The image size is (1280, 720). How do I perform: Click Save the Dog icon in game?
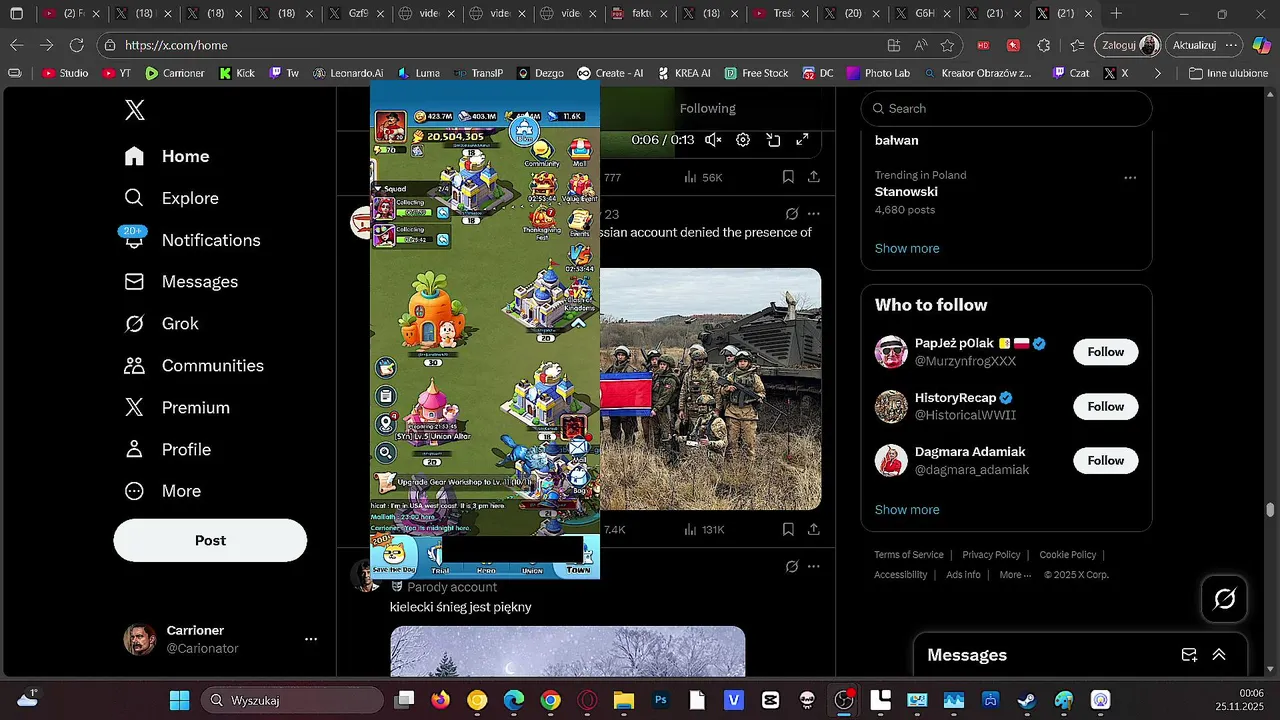(x=394, y=556)
